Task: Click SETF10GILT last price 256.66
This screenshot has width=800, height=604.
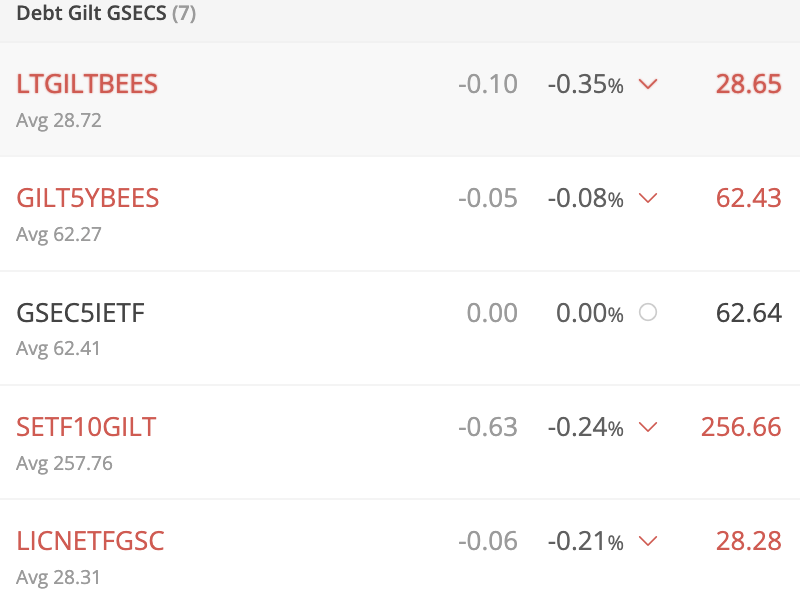Action: pyautogui.click(x=741, y=427)
